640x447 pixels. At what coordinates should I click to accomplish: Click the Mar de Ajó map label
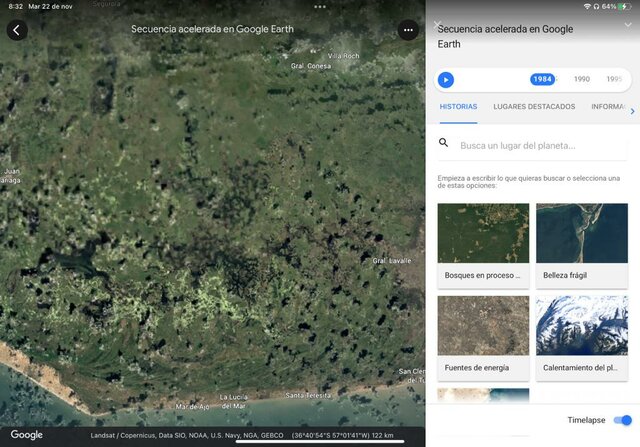(x=192, y=407)
